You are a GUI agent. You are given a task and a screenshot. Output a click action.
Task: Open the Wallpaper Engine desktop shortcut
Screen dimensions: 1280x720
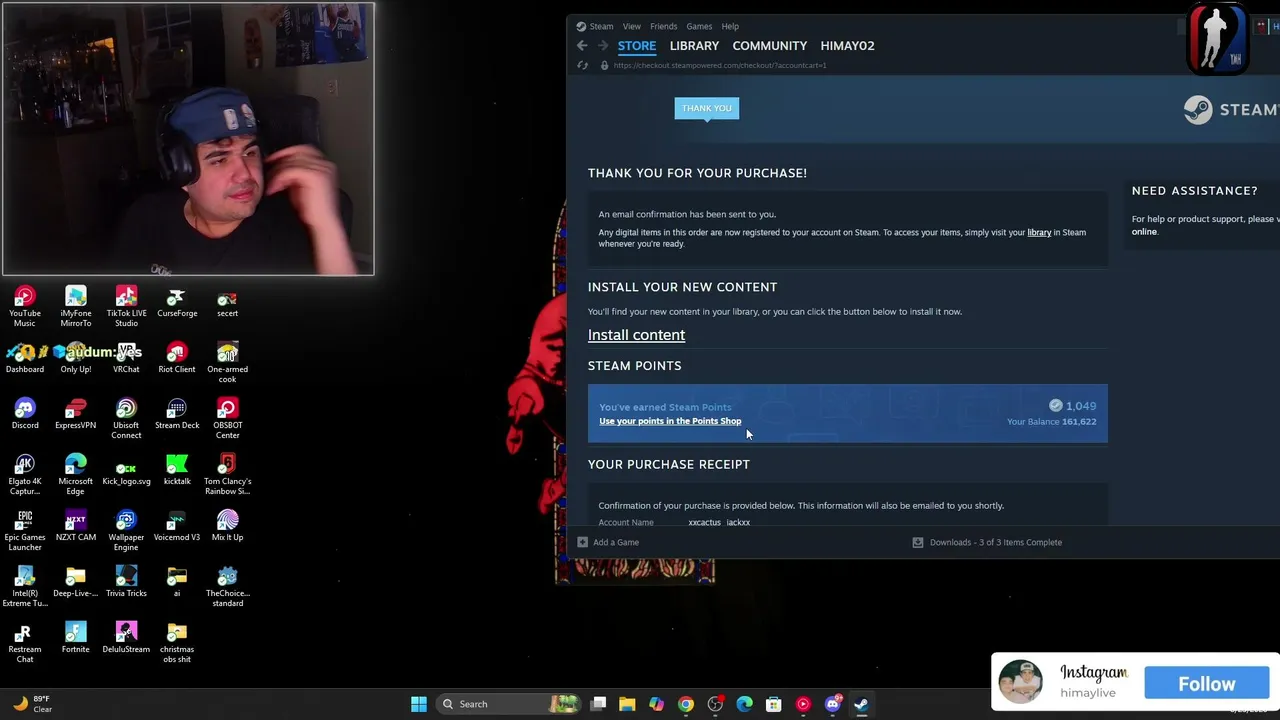(x=126, y=531)
